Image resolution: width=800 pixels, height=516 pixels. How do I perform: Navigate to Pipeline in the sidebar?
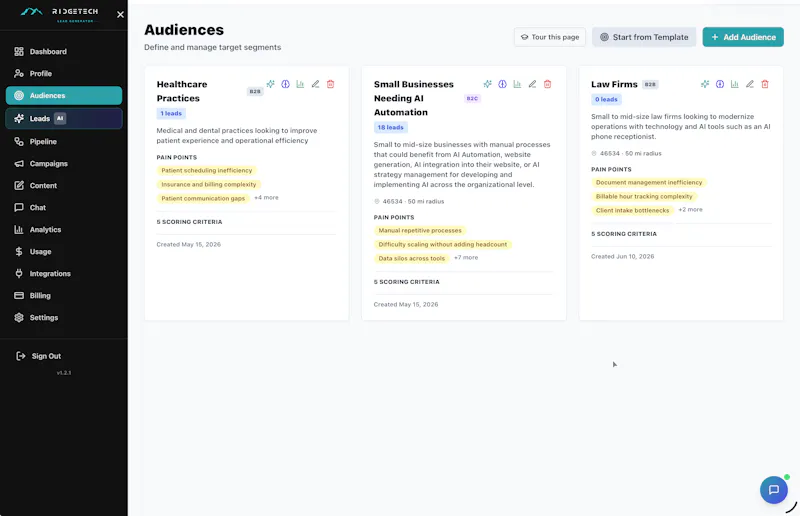click(x=64, y=141)
